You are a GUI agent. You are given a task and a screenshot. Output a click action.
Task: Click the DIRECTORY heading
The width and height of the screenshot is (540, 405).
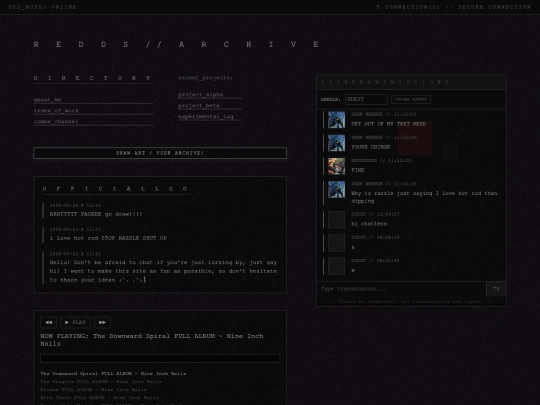(93, 78)
